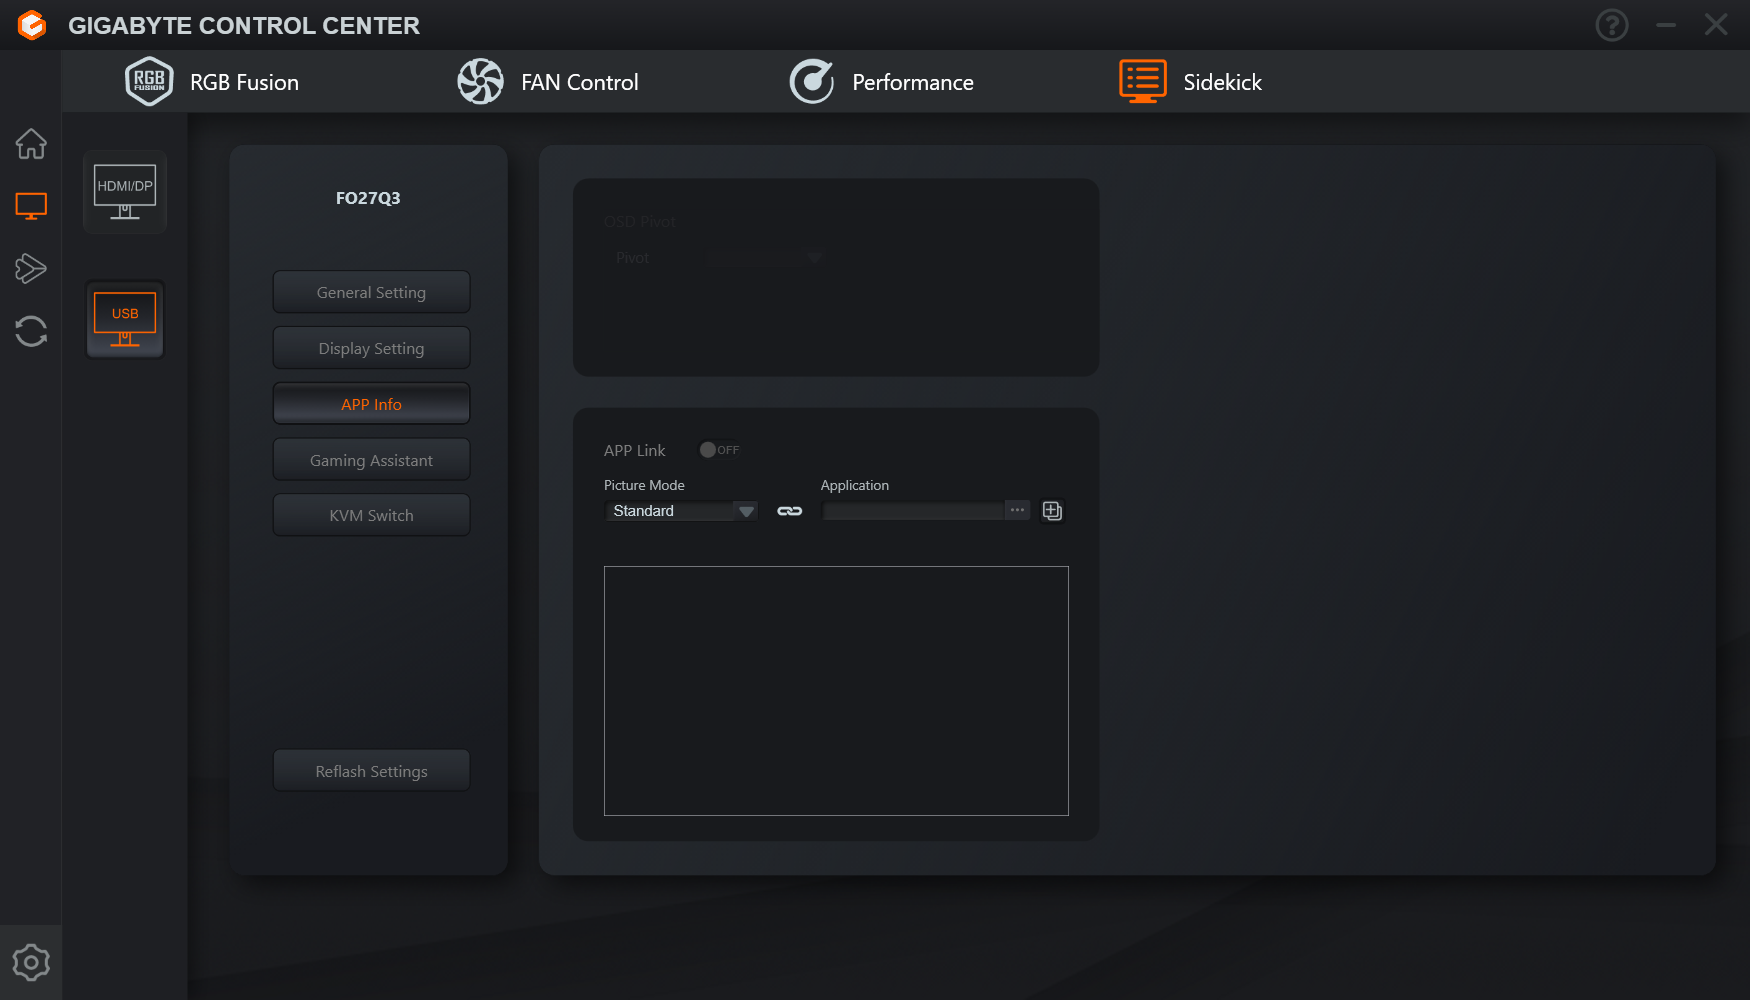Click the Application path input field

[913, 511]
